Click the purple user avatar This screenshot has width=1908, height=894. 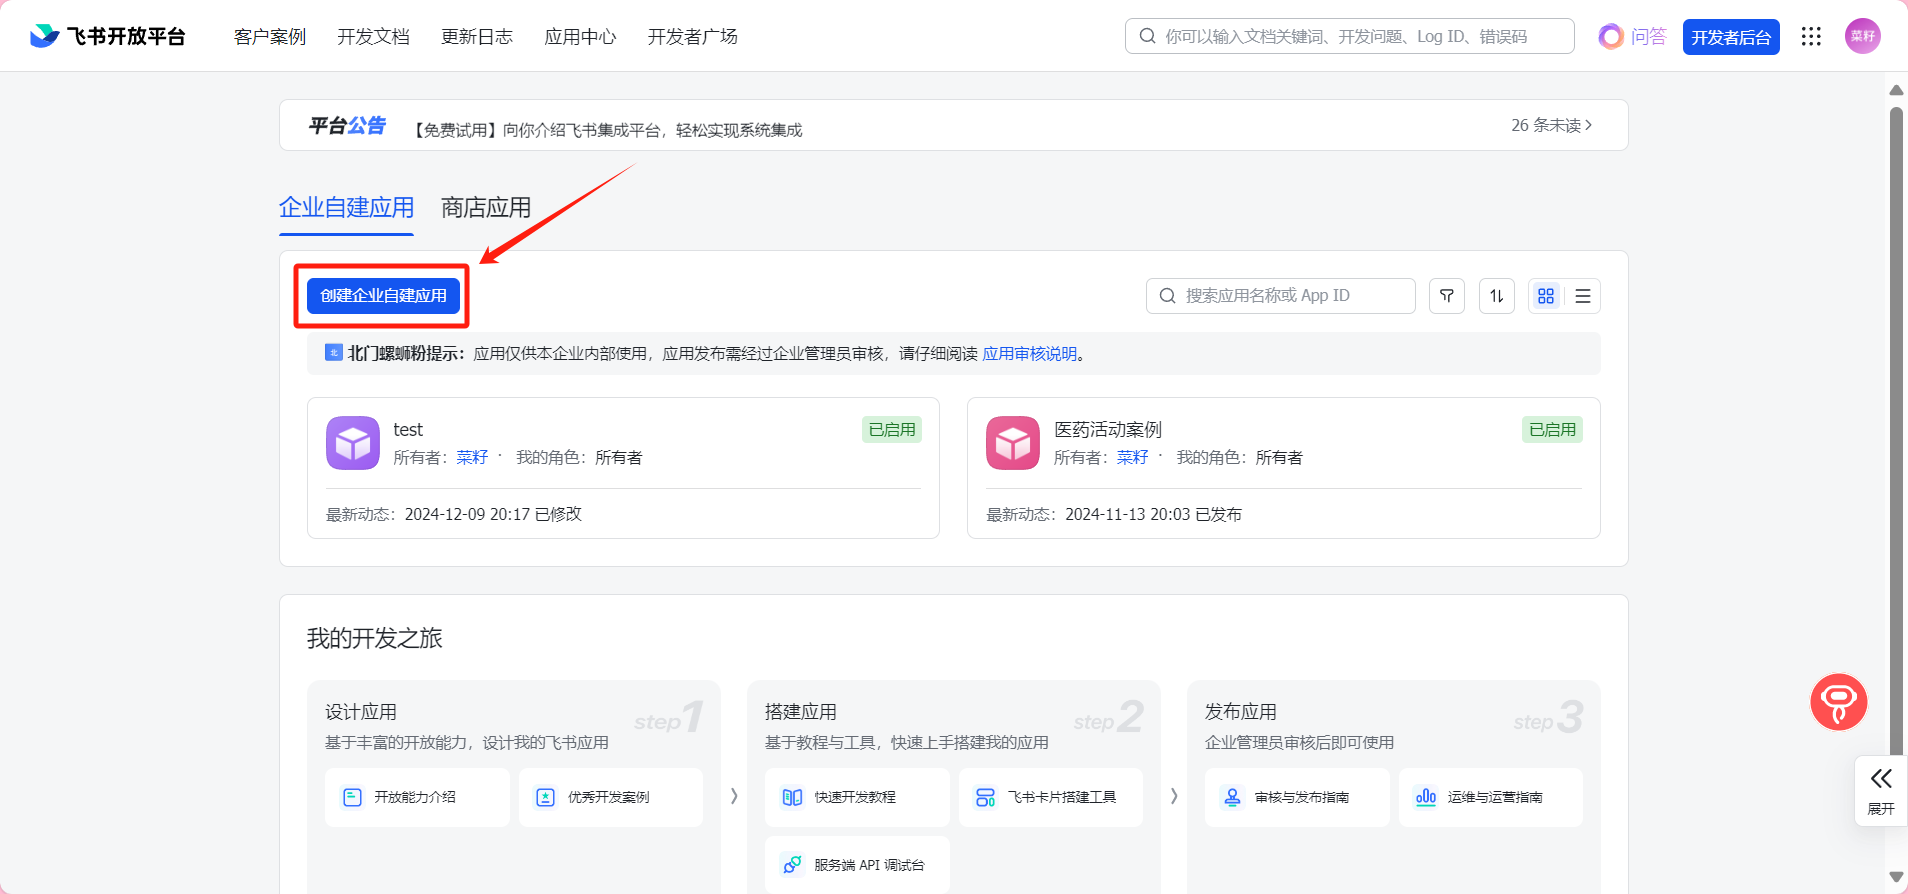[1862, 37]
